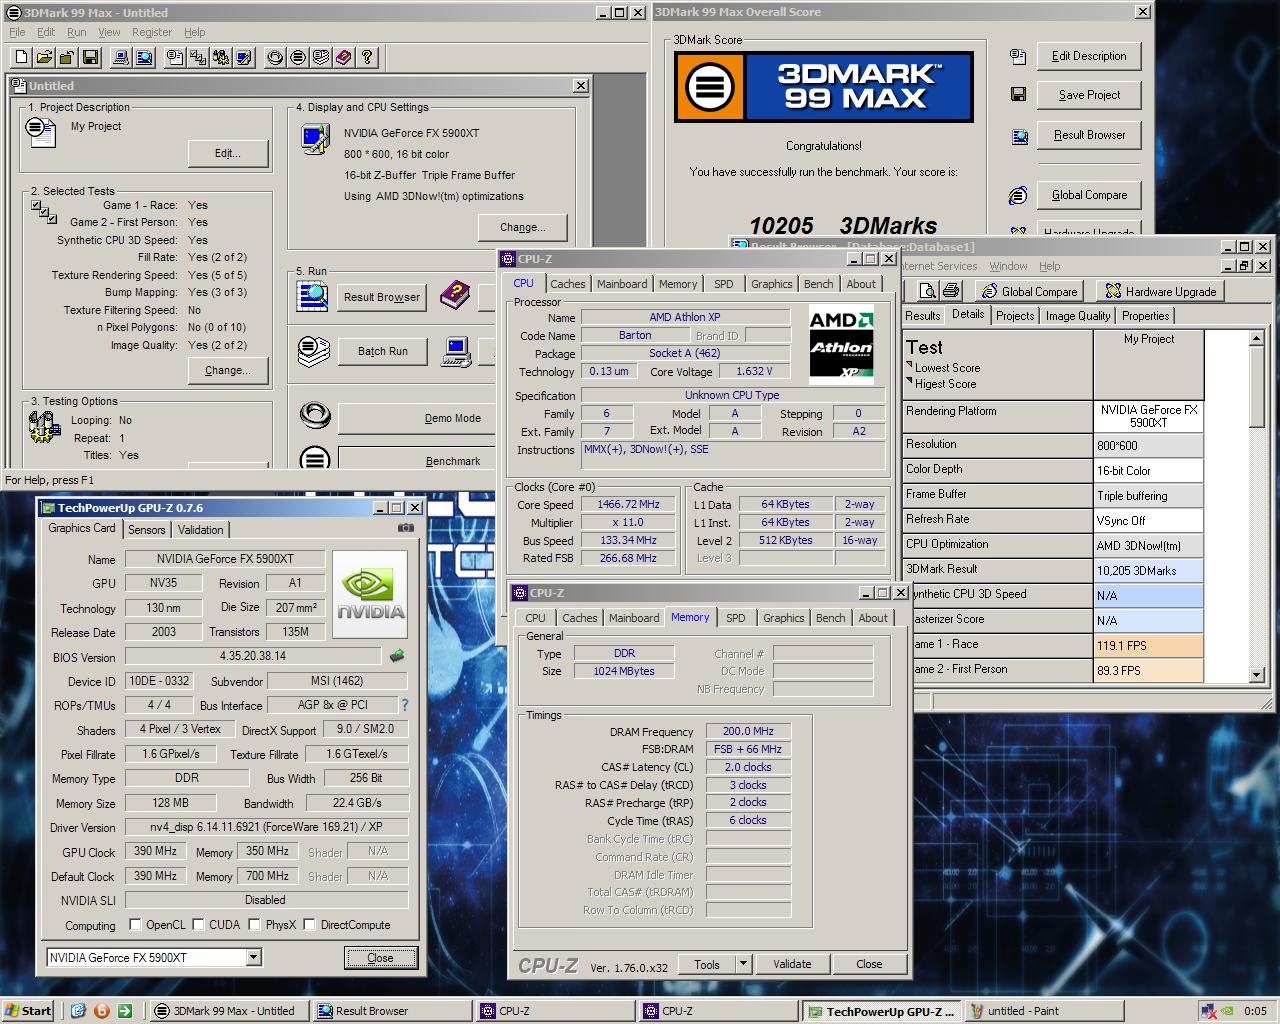Click the BIOS Version field in GPU-Z
This screenshot has width=1280, height=1024.
click(253, 656)
